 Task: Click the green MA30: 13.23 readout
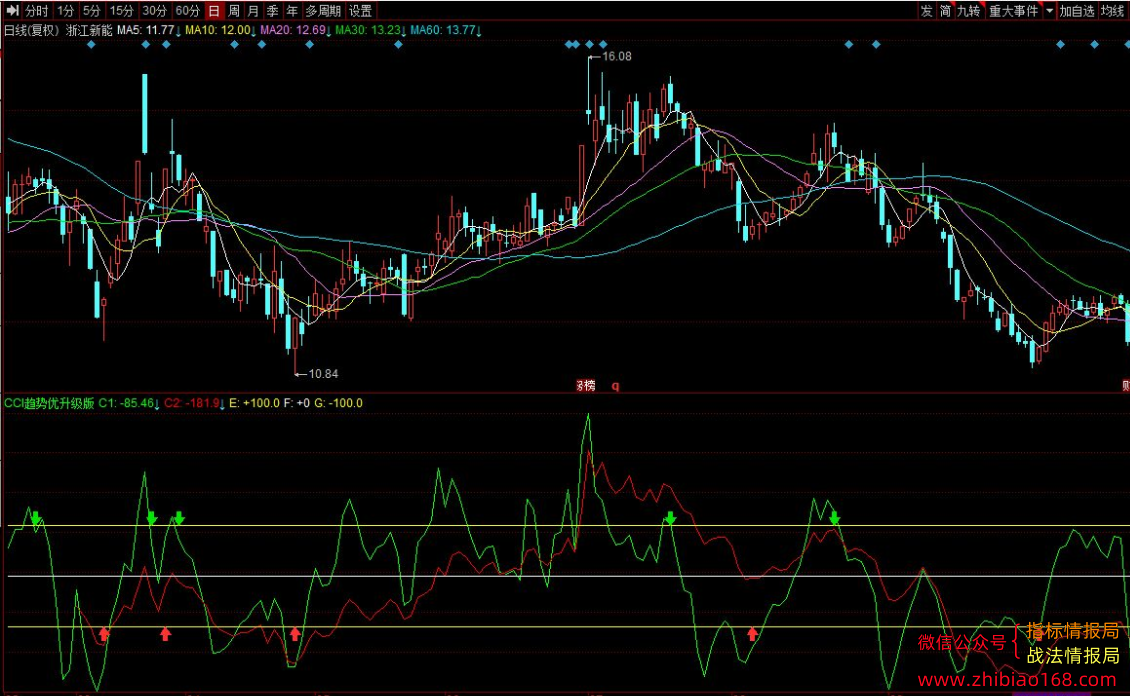tap(368, 30)
